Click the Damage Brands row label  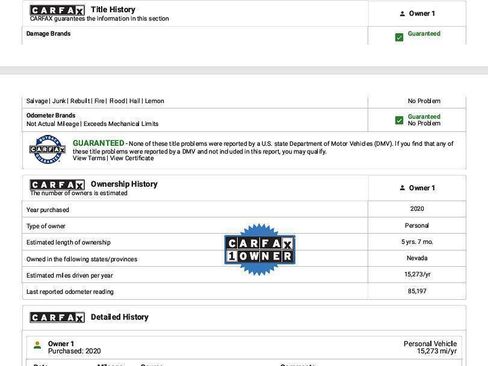pos(48,34)
